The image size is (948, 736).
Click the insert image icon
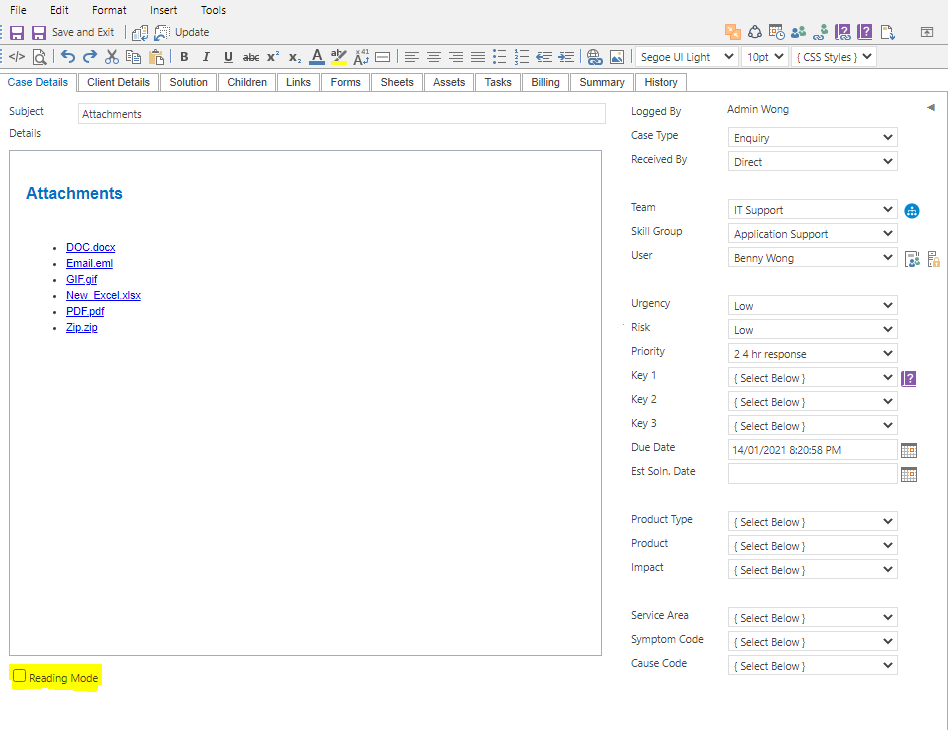point(617,57)
